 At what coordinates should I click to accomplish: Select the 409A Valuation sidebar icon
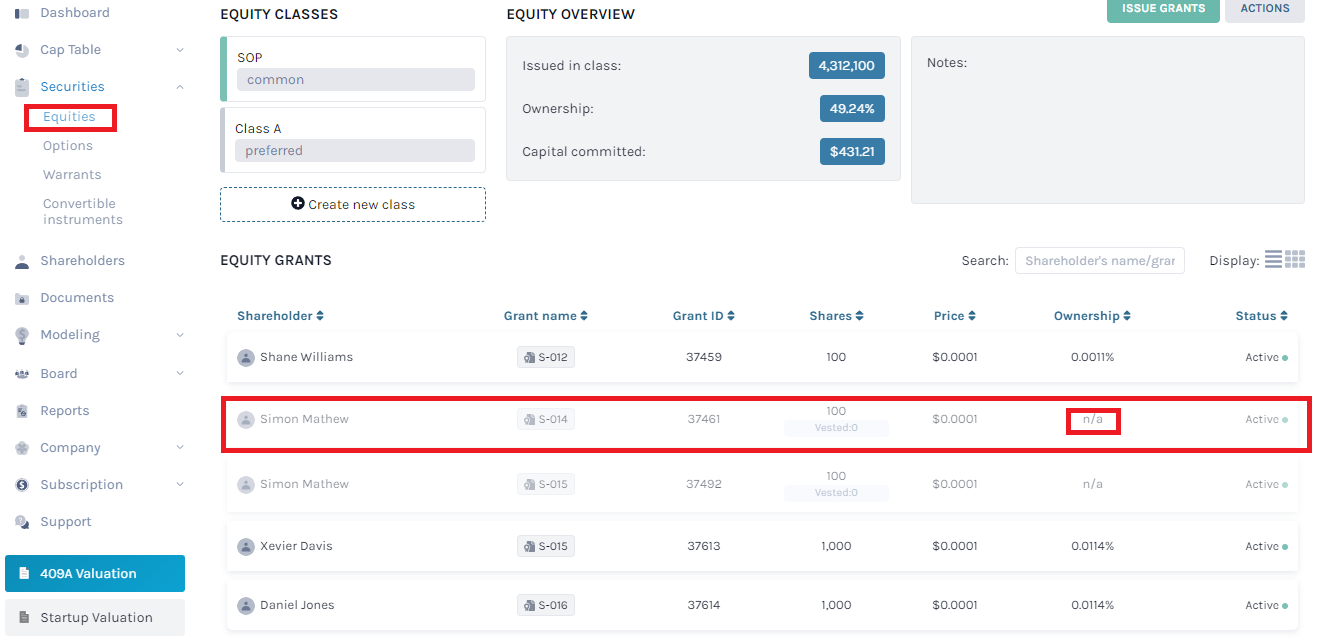coord(23,573)
